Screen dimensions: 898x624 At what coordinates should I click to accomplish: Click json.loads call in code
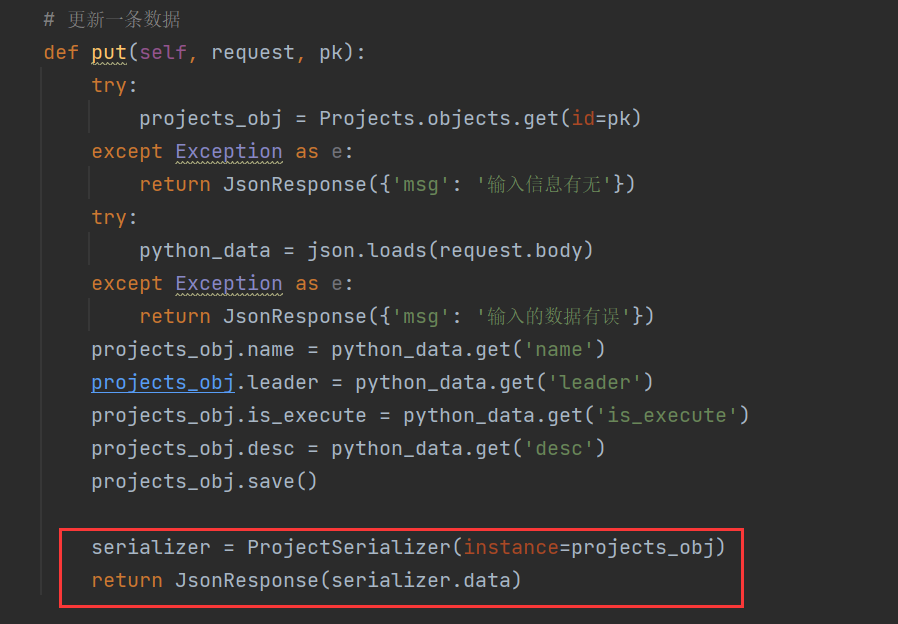tap(367, 251)
